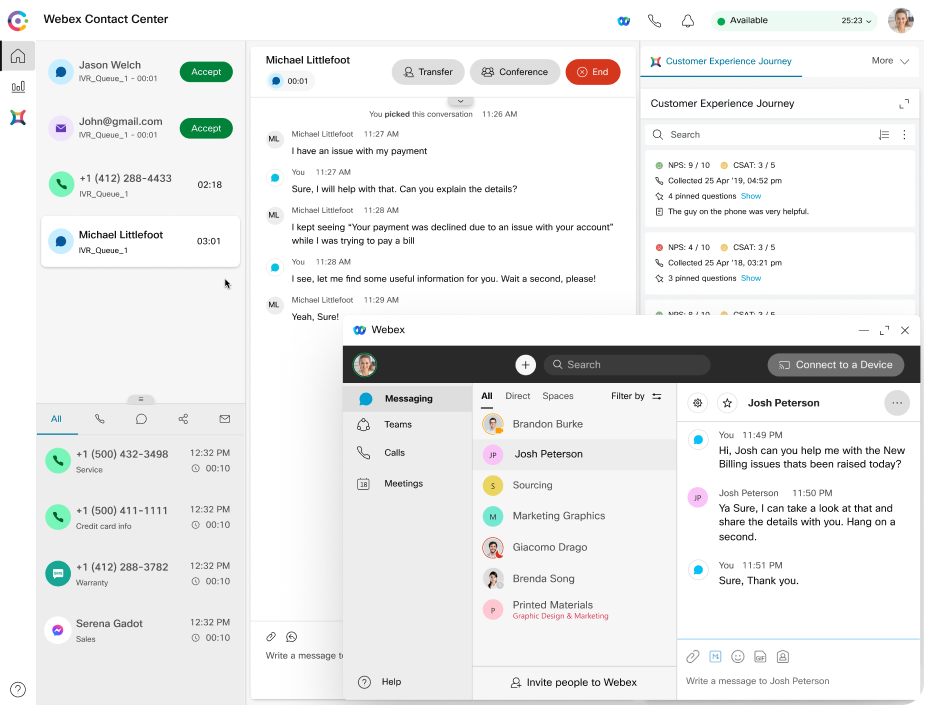This screenshot has height=706, width=925.
Task: Open the Sourcing space
Action: coord(574,485)
